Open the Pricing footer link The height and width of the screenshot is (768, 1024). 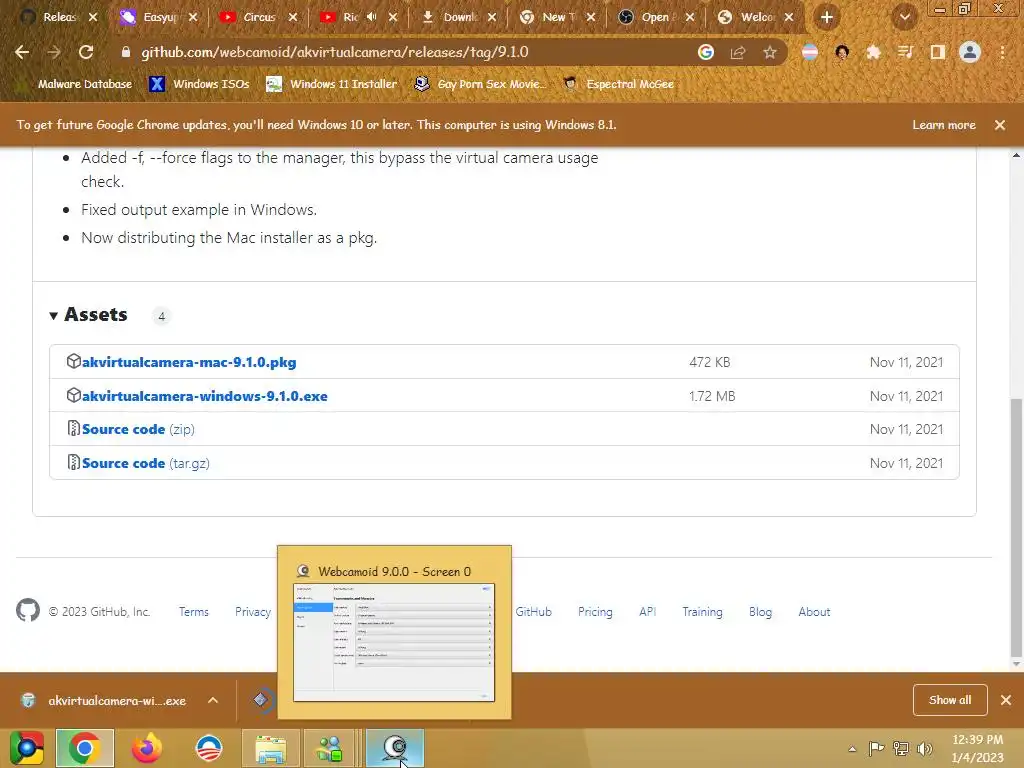(595, 612)
